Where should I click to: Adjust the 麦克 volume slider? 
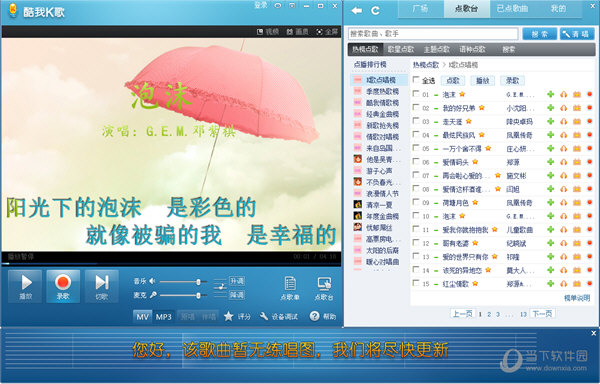tap(183, 295)
